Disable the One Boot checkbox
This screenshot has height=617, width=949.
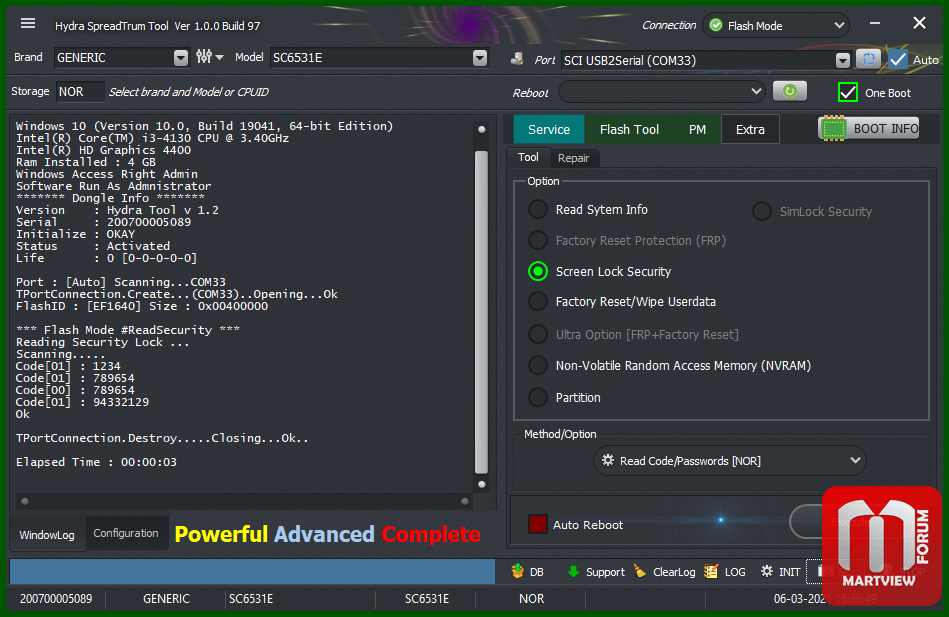848,92
